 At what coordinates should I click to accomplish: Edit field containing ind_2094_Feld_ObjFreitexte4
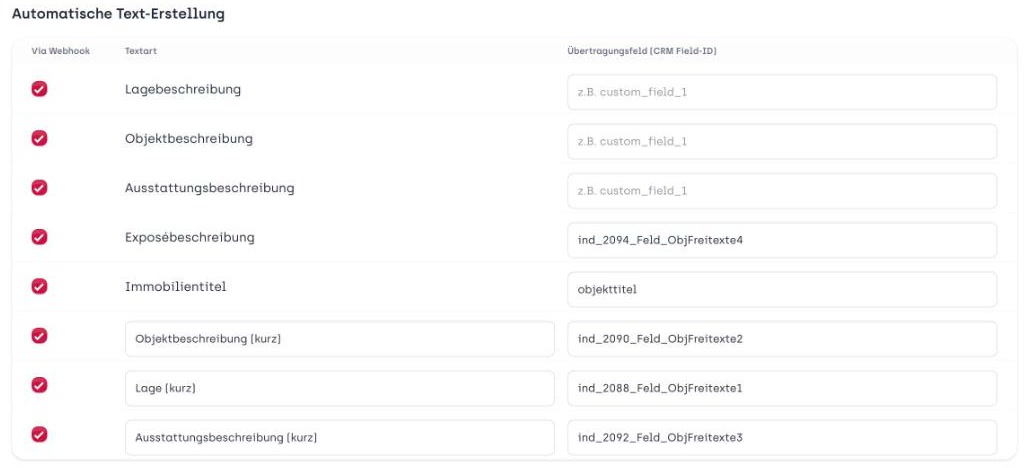pyautogui.click(x=782, y=240)
